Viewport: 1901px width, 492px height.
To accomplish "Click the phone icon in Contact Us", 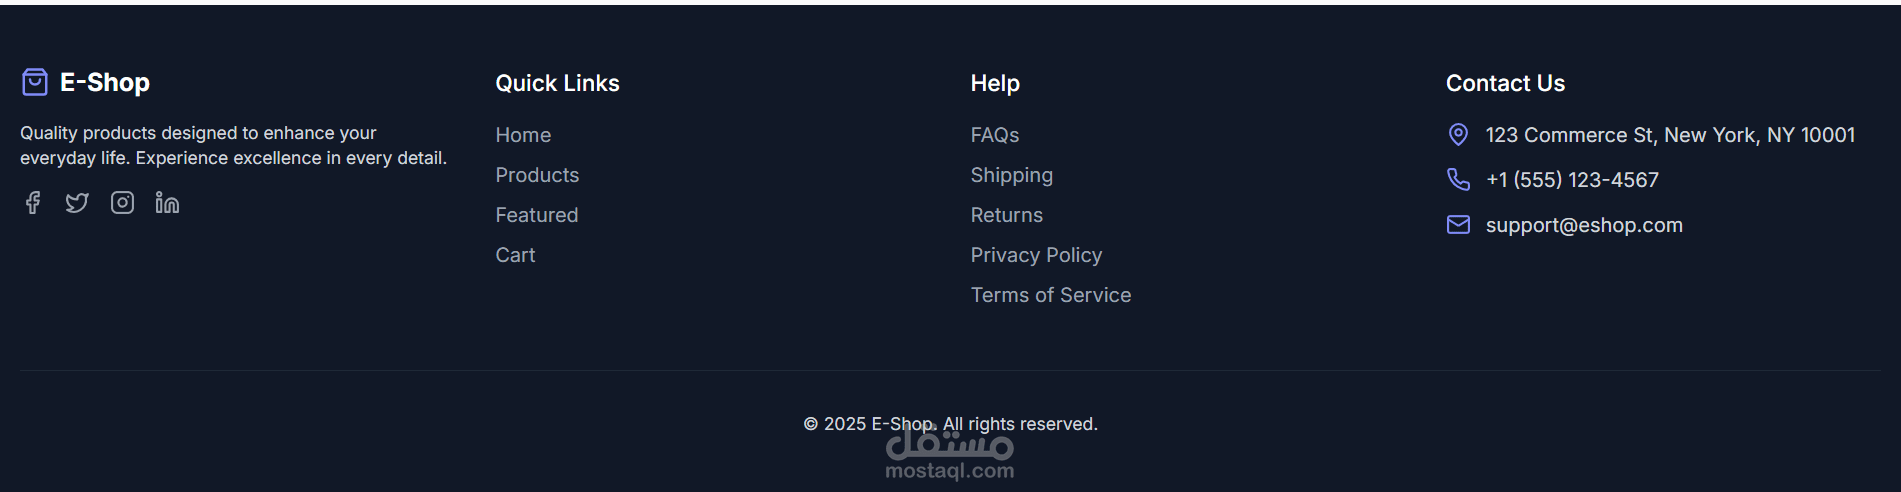I will [x=1458, y=180].
